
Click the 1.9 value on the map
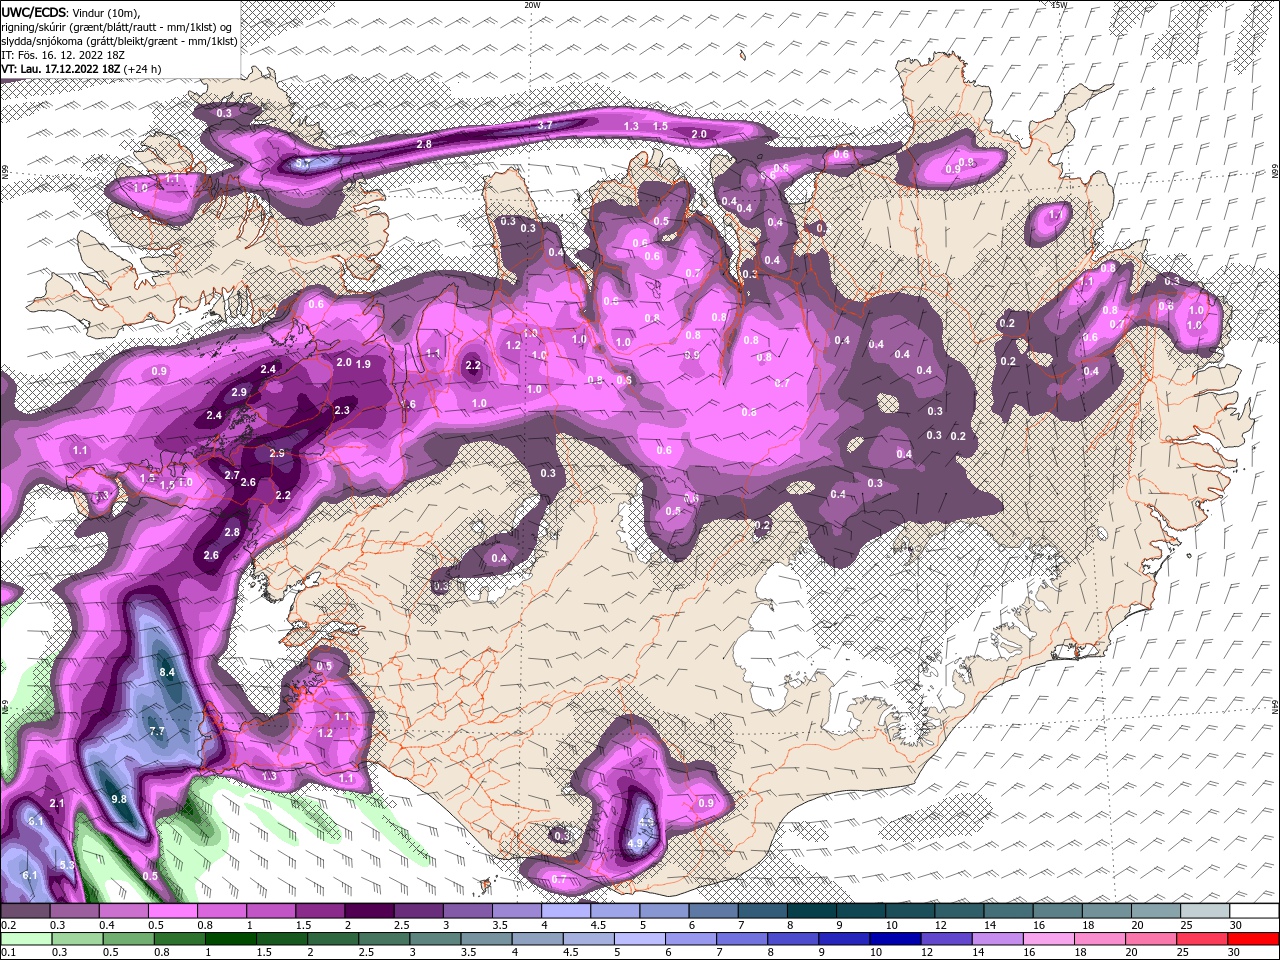click(x=363, y=364)
